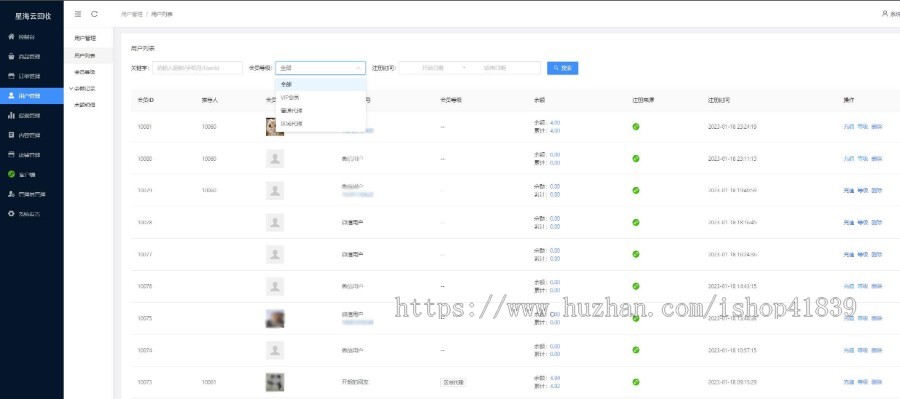Click the 区域代理 tag in row 10073
The height and width of the screenshot is (399, 900).
pos(453,382)
